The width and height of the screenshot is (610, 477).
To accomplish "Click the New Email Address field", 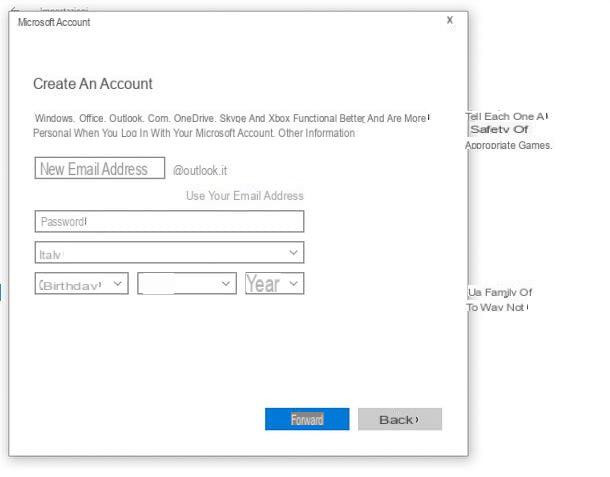I will coord(100,168).
